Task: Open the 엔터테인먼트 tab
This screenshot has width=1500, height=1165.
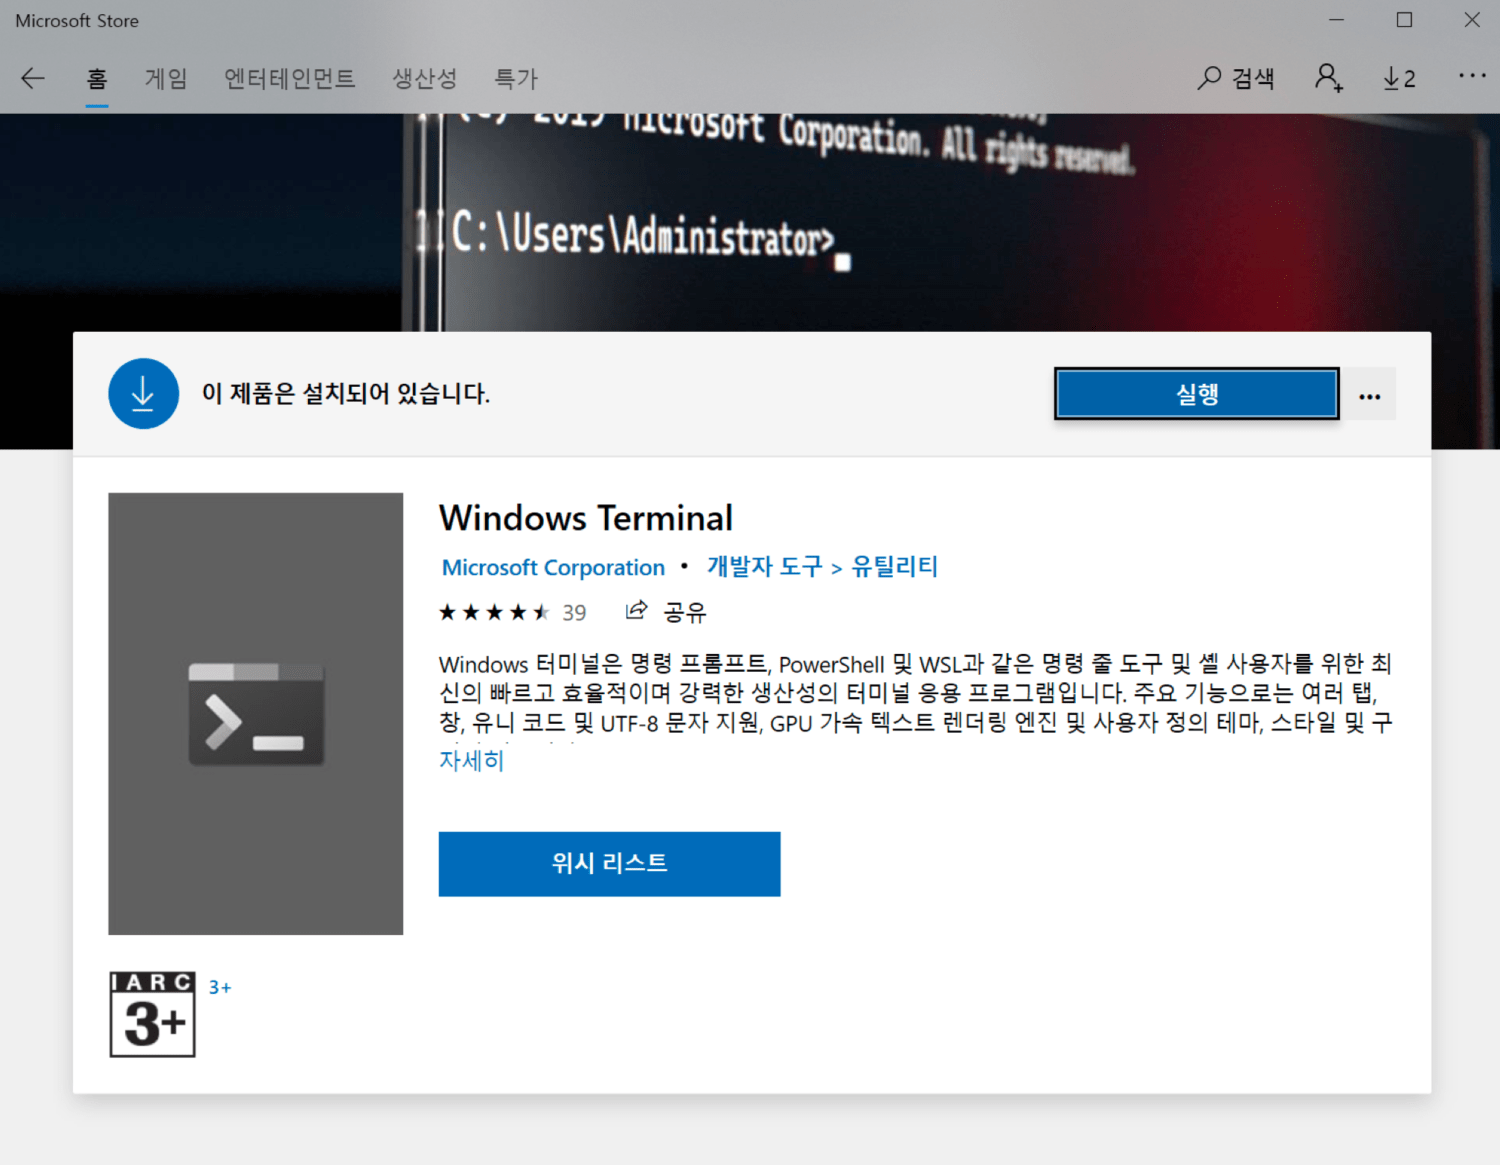Action: pos(290,79)
